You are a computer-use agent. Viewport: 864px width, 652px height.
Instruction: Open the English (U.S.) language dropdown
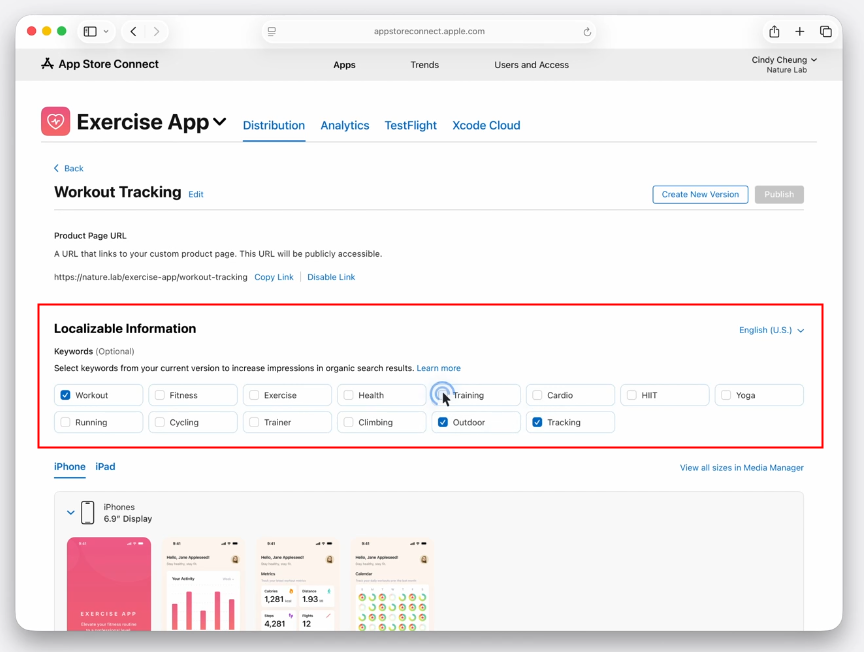(771, 330)
